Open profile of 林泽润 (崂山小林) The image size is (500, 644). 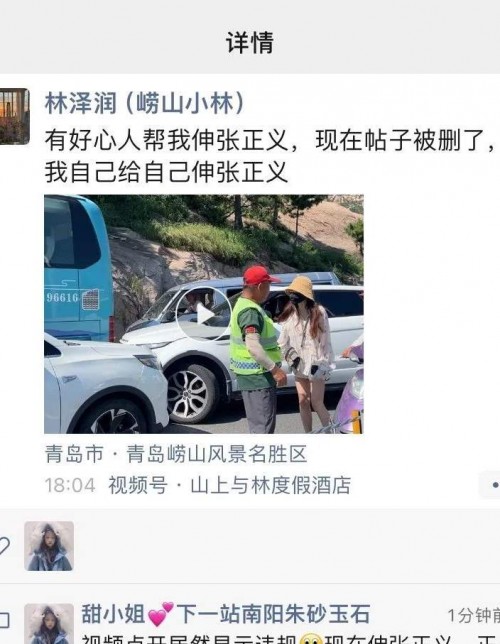click(x=145, y=103)
